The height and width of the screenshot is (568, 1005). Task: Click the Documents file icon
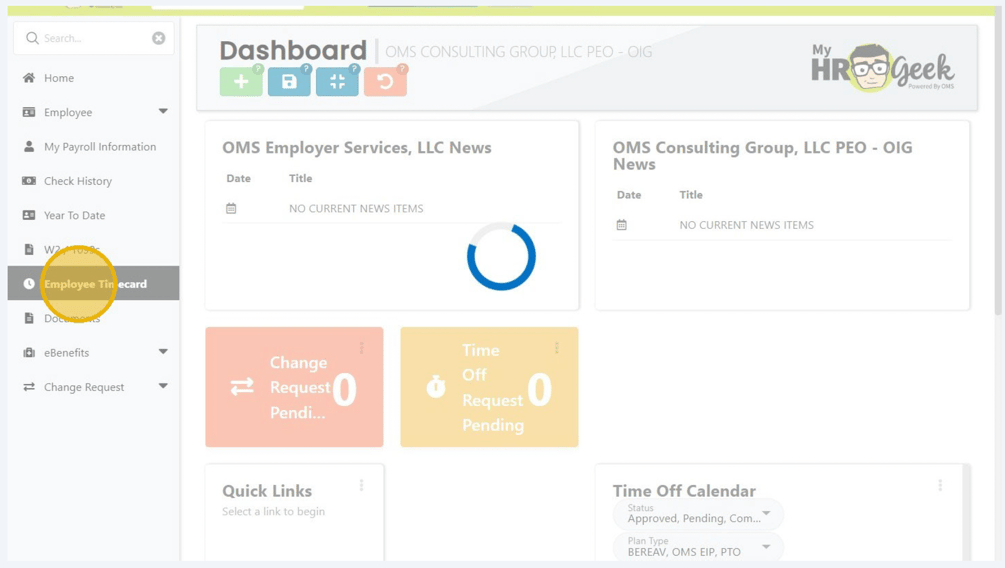(29, 318)
